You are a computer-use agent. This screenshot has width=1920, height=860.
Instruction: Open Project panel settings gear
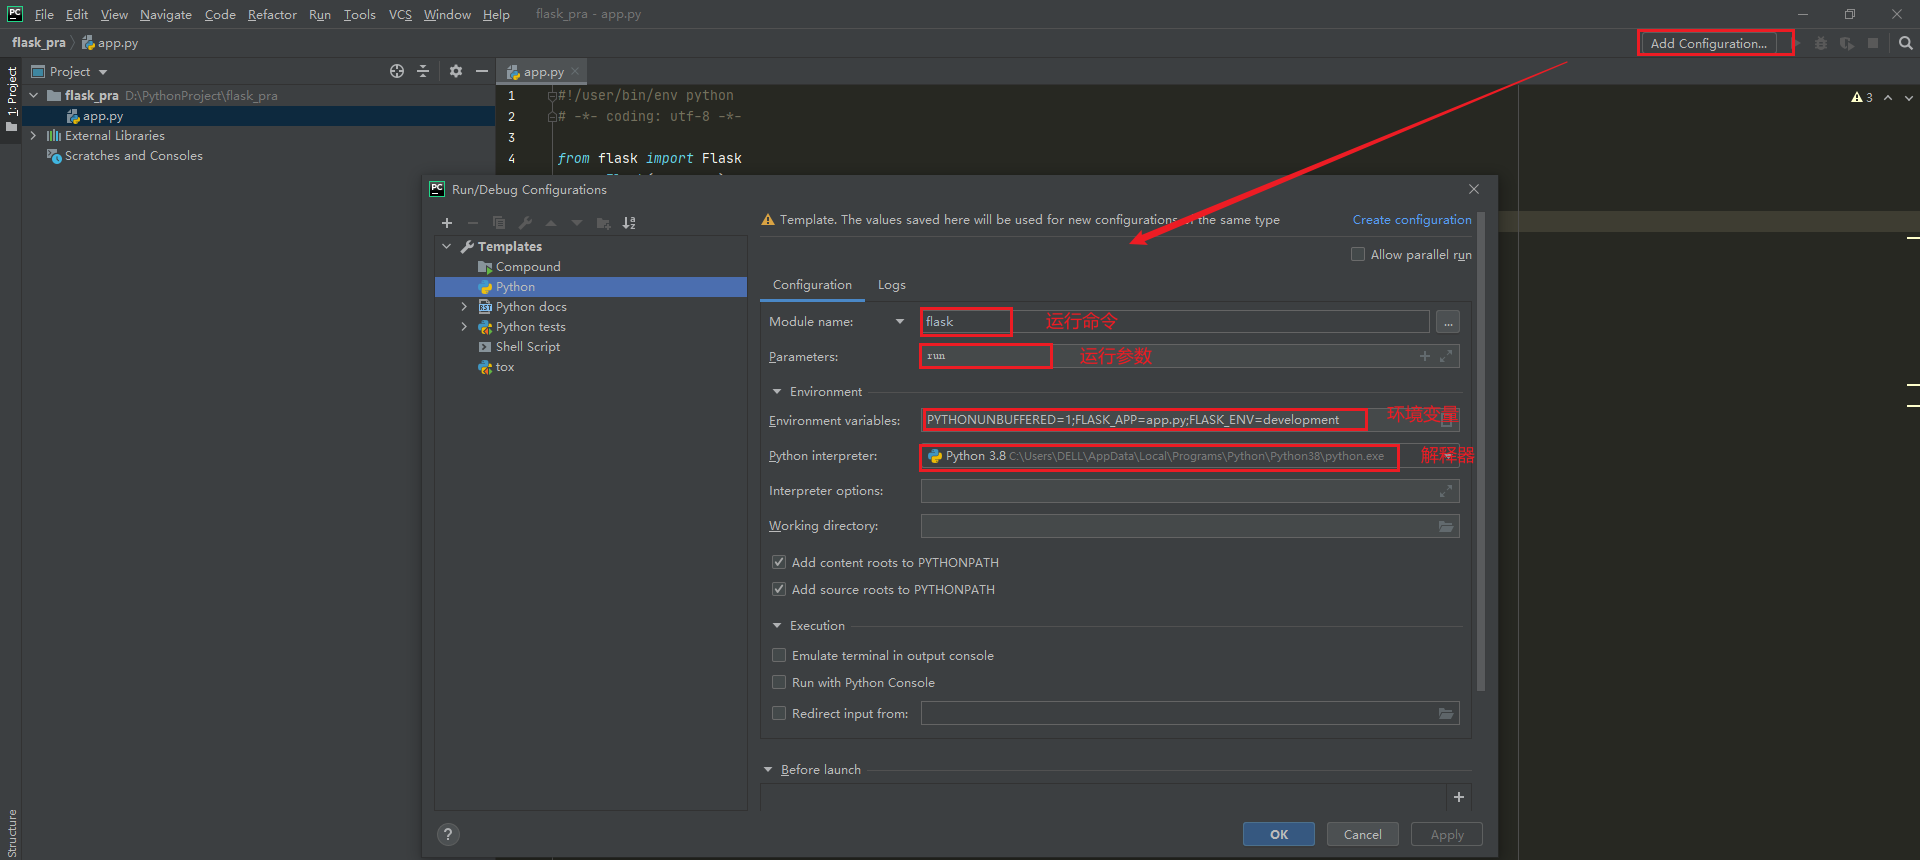(456, 71)
